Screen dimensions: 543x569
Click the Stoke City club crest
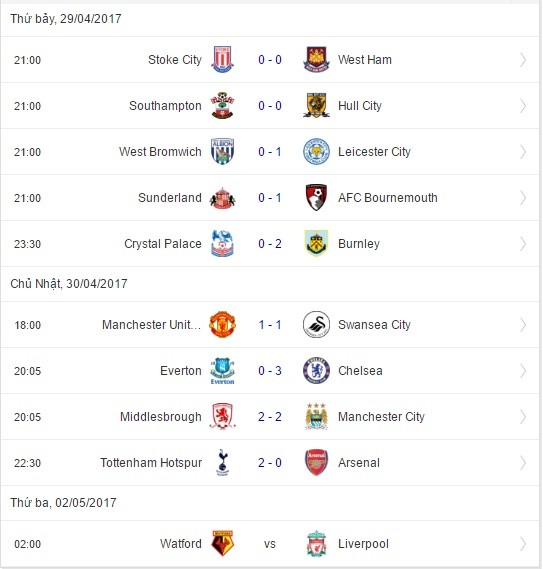[x=222, y=59]
